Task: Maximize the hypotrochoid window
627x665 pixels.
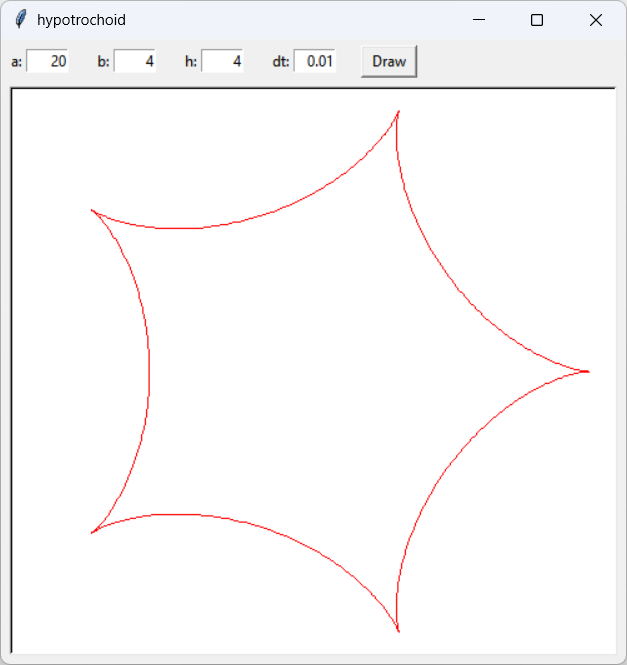Action: pos(537,20)
